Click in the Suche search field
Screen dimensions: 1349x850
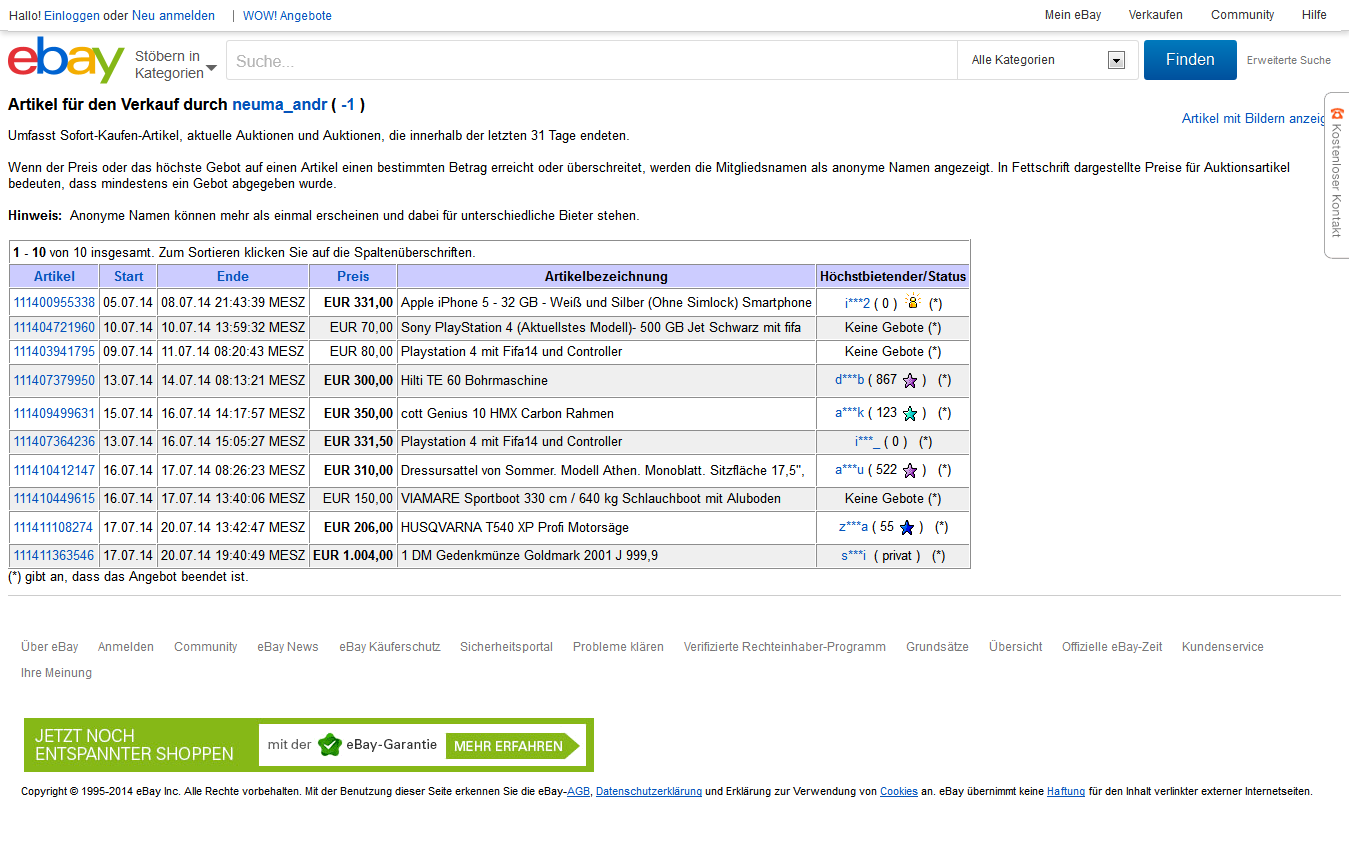[x=592, y=61]
